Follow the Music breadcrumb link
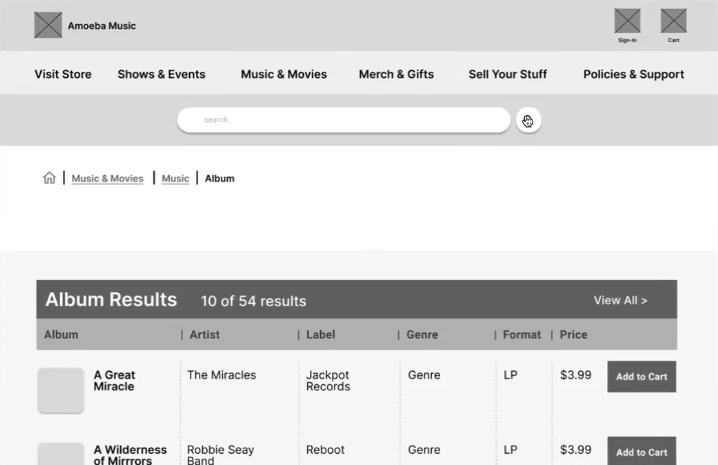 pyautogui.click(x=175, y=179)
